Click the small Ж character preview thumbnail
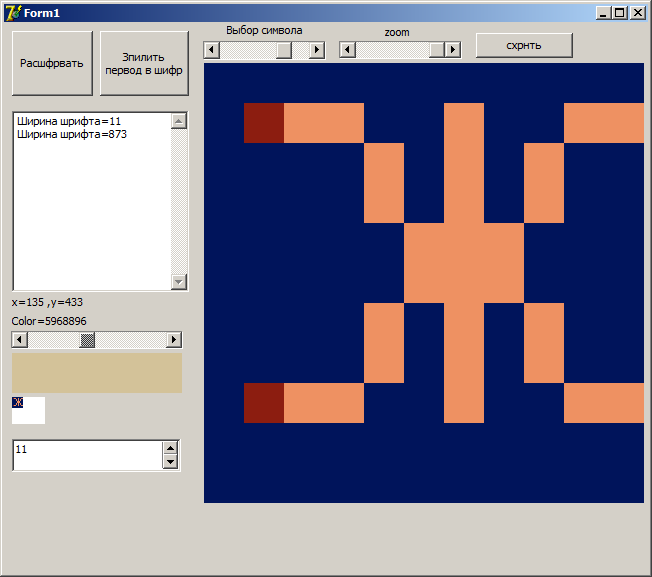652x577 pixels. click(17, 402)
